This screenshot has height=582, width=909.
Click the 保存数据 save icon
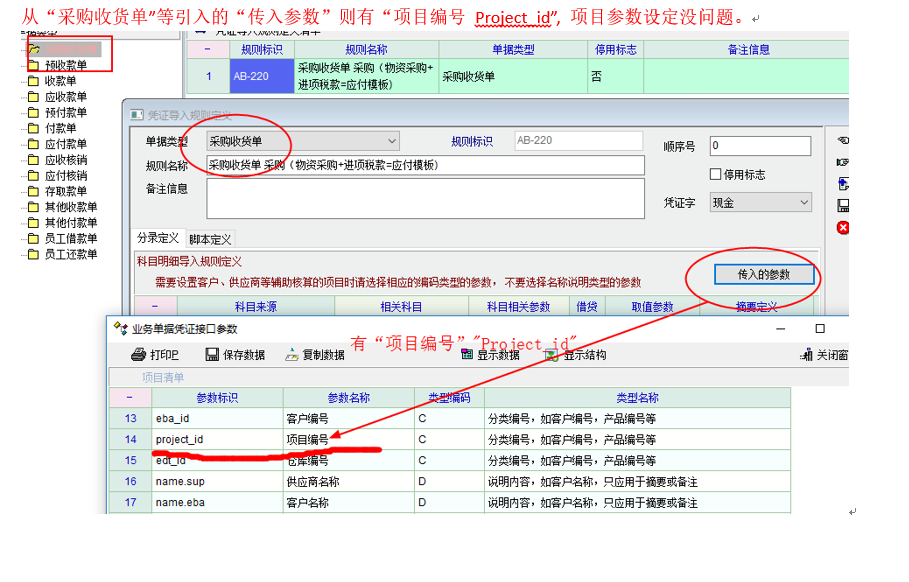pyautogui.click(x=212, y=355)
